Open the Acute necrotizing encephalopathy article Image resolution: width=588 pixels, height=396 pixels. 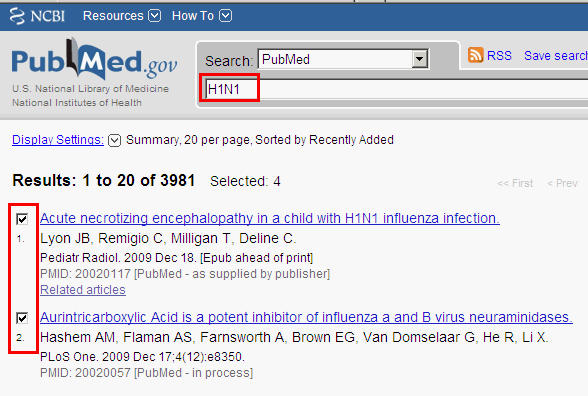tap(270, 218)
